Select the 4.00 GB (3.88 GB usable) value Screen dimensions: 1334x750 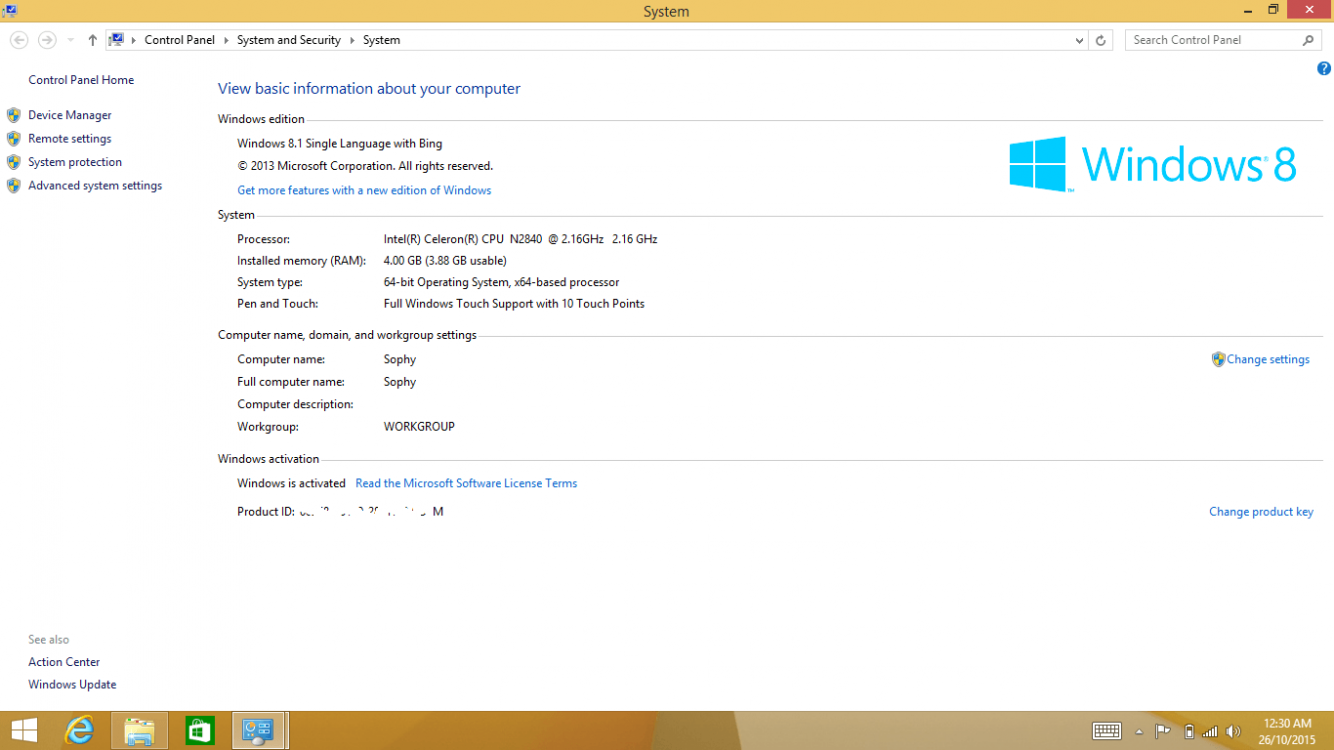(445, 261)
